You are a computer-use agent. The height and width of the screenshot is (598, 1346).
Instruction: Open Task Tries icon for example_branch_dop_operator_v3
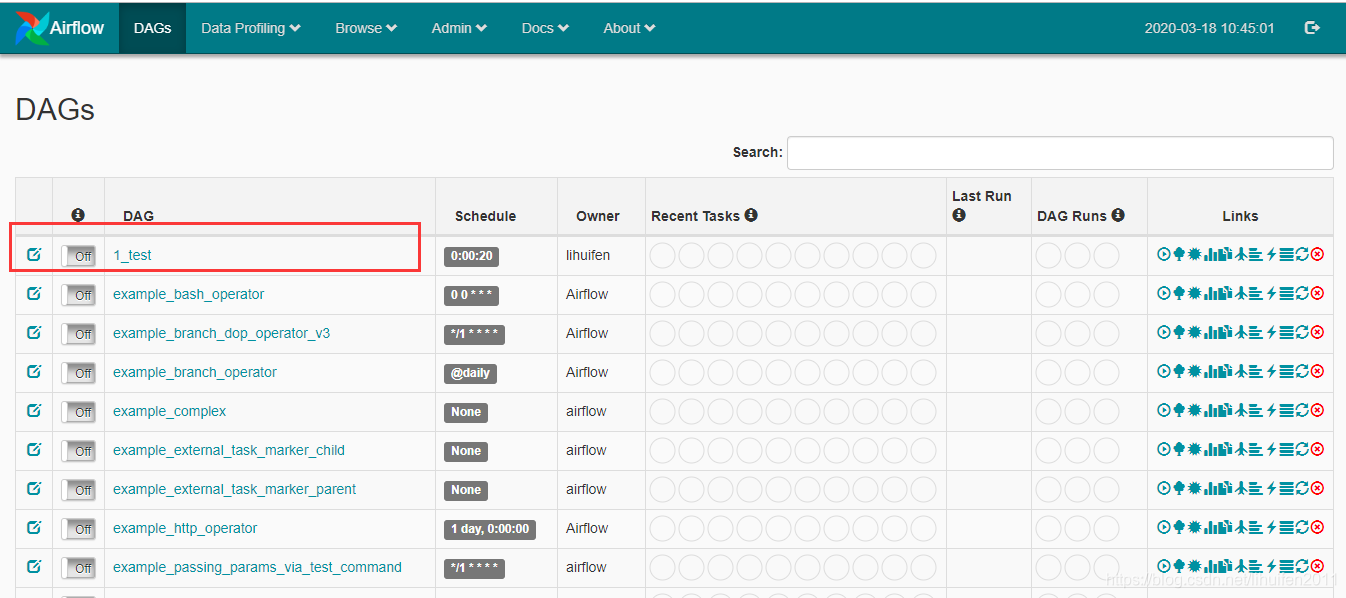tap(1225, 332)
